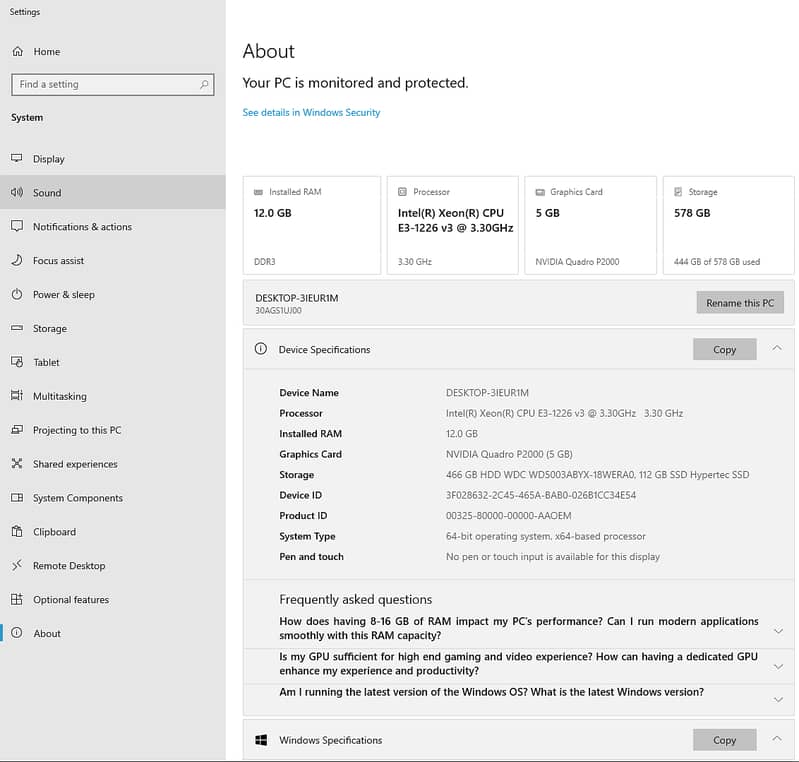The image size is (799, 762).
Task: Click the Display monitor icon
Action: [17, 159]
